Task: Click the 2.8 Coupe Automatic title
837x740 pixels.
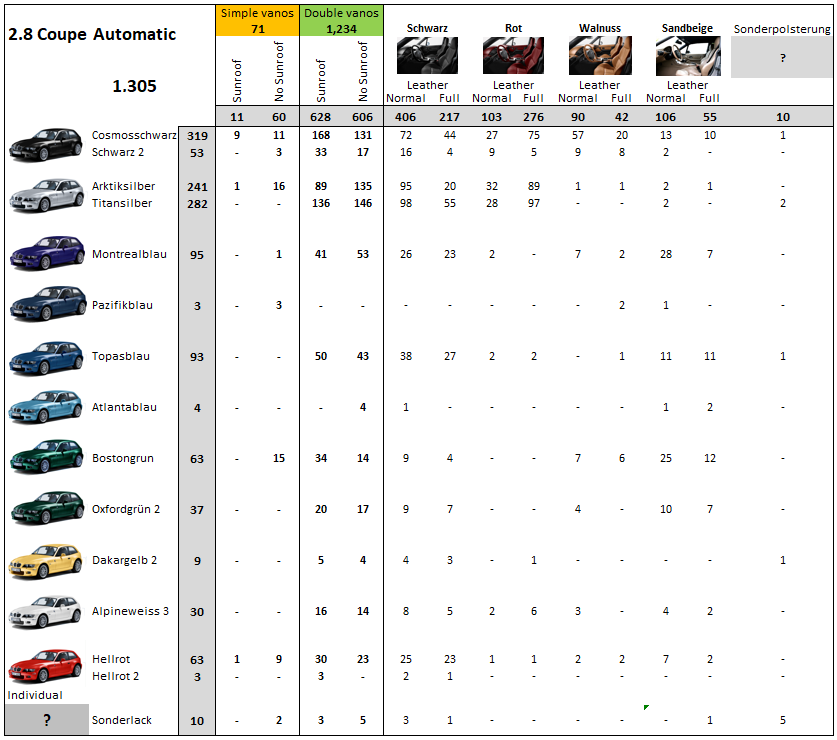Action: [x=92, y=34]
